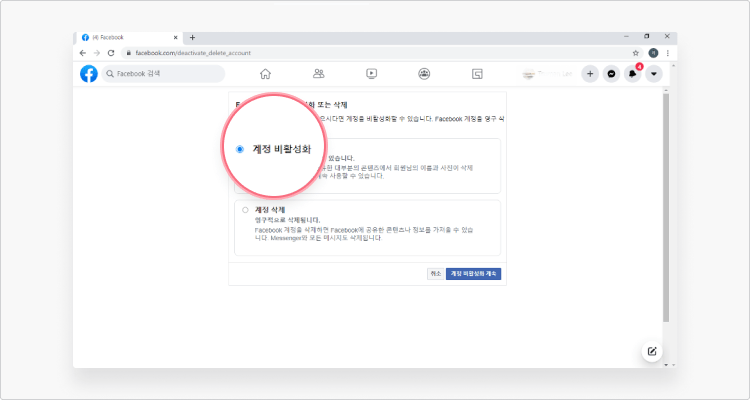Open the Chrome three-dot menu
Screen dimensions: 750x400
(668, 53)
